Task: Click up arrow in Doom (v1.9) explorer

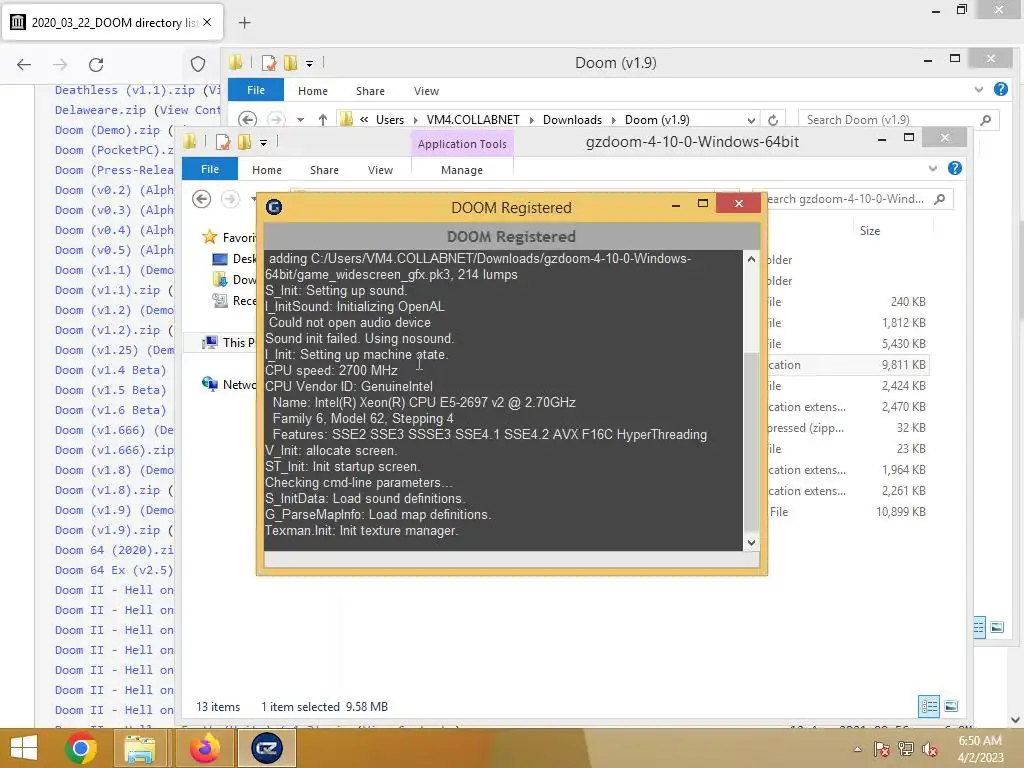Action: click(323, 120)
